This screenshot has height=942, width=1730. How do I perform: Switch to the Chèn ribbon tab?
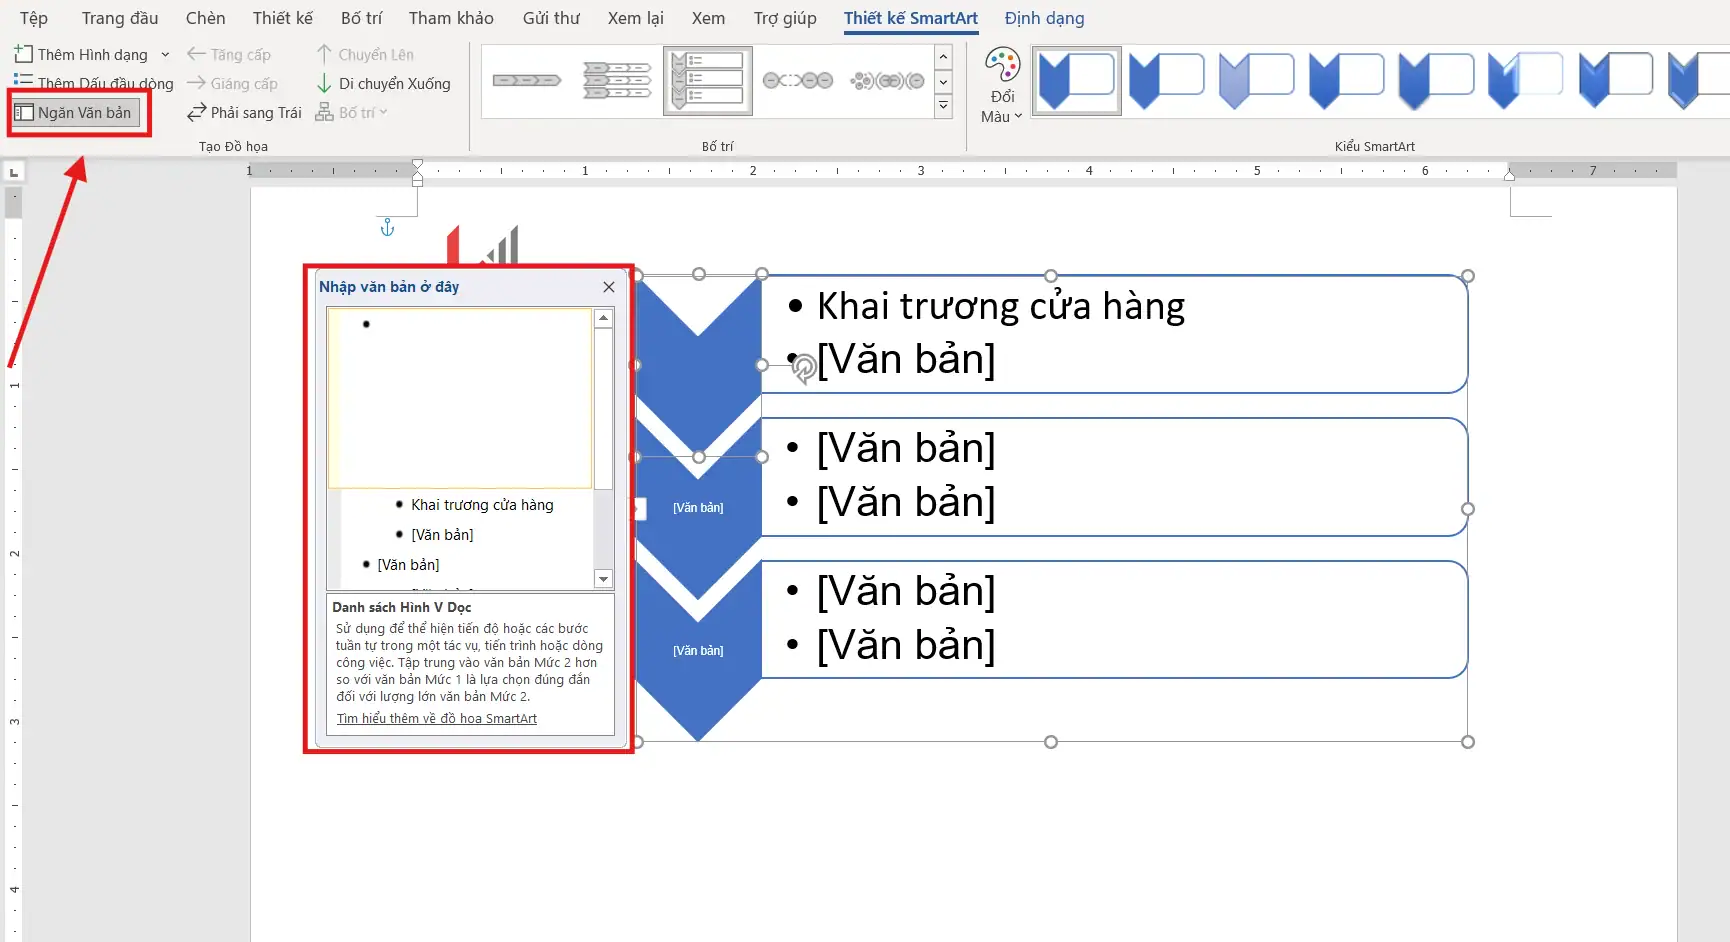pos(205,17)
